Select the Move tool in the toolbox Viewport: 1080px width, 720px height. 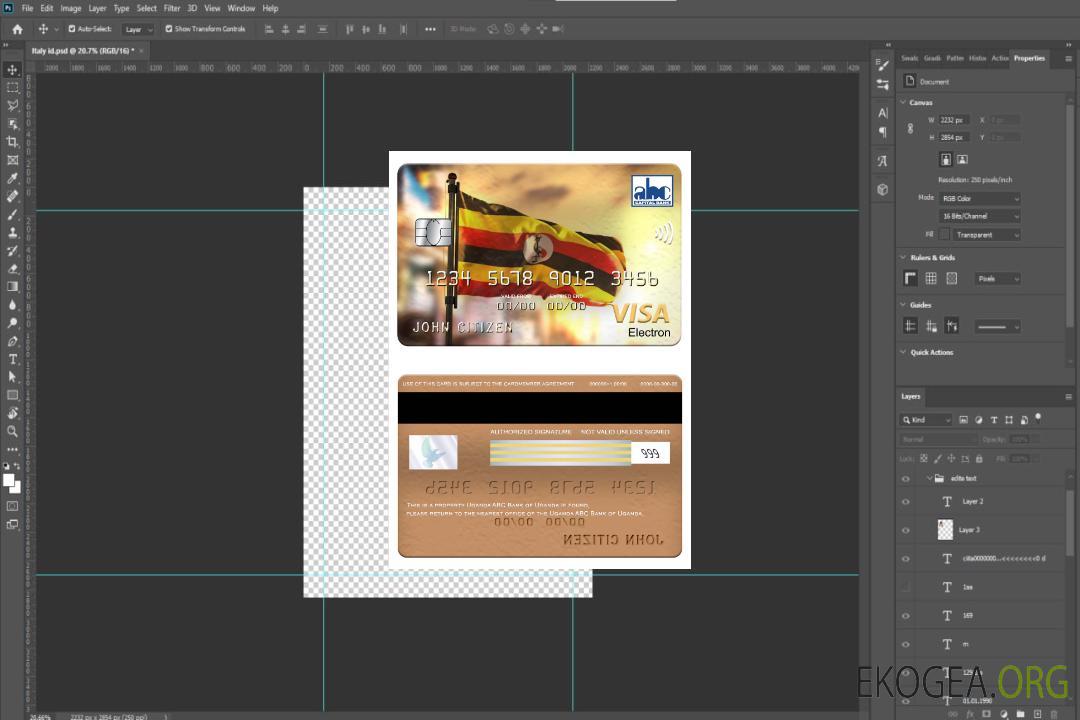point(12,70)
